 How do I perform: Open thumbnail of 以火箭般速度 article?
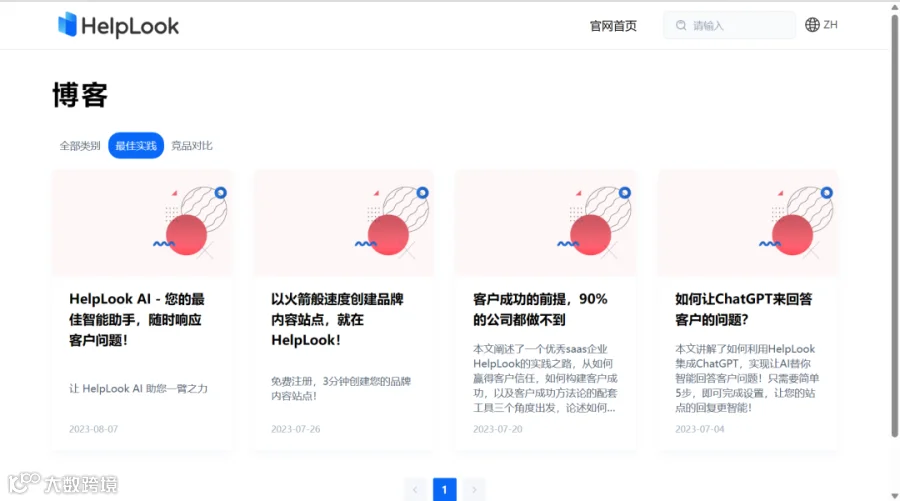tap(344, 223)
